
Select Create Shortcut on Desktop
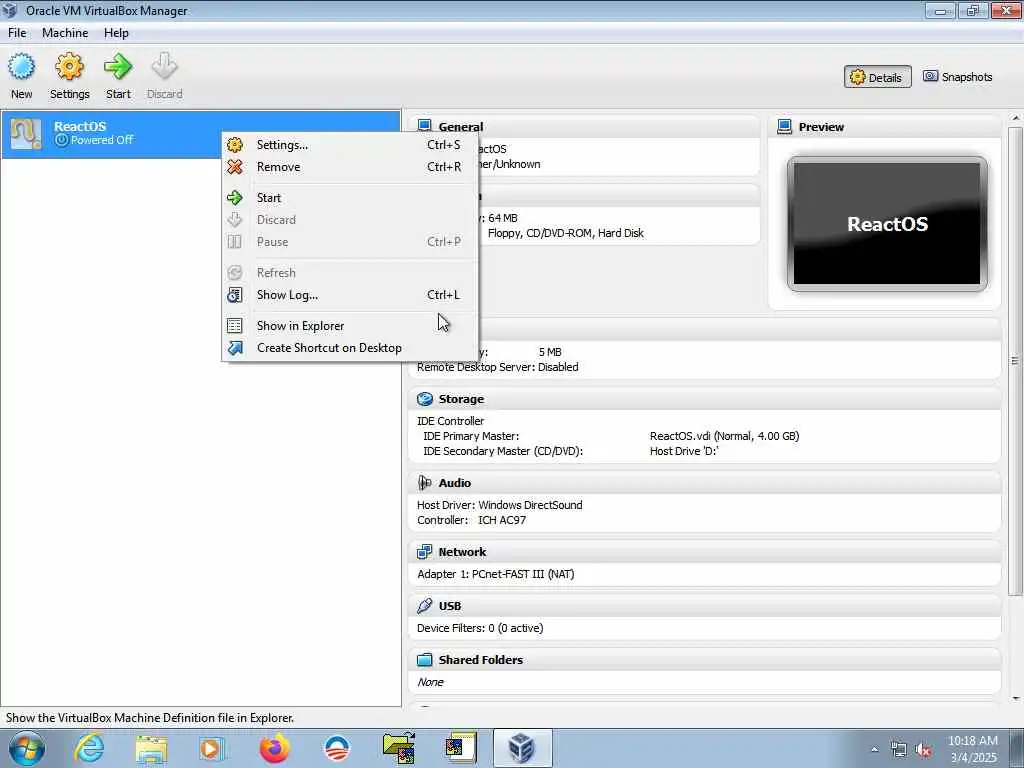click(350, 348)
